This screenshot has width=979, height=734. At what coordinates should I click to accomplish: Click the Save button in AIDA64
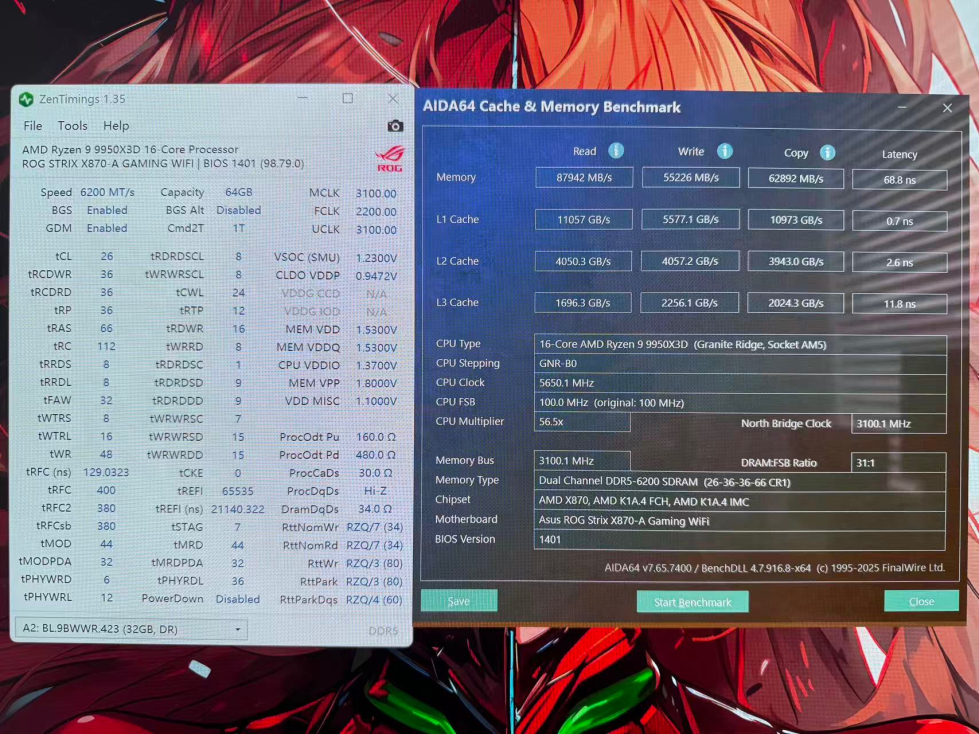tap(459, 601)
